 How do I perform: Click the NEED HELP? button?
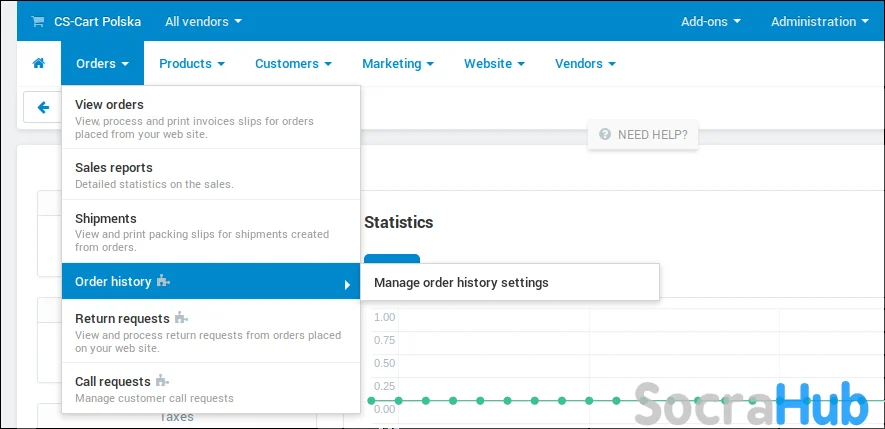coord(642,134)
